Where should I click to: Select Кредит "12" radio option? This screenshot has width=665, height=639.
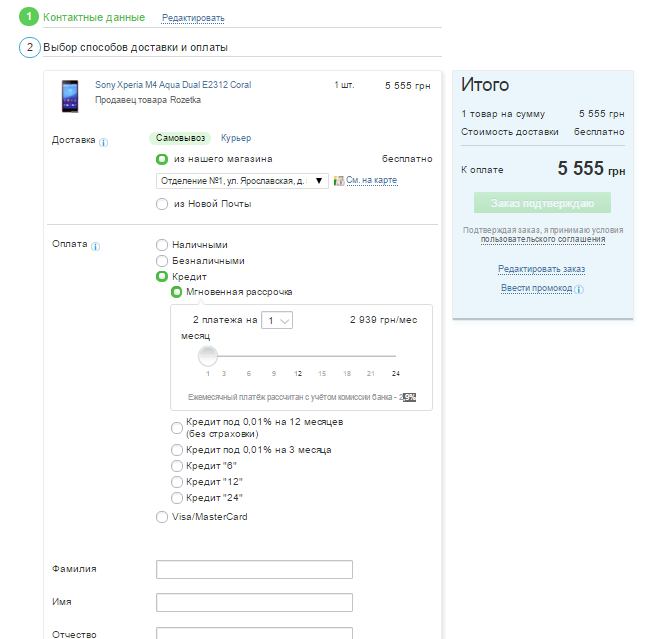[x=177, y=482]
